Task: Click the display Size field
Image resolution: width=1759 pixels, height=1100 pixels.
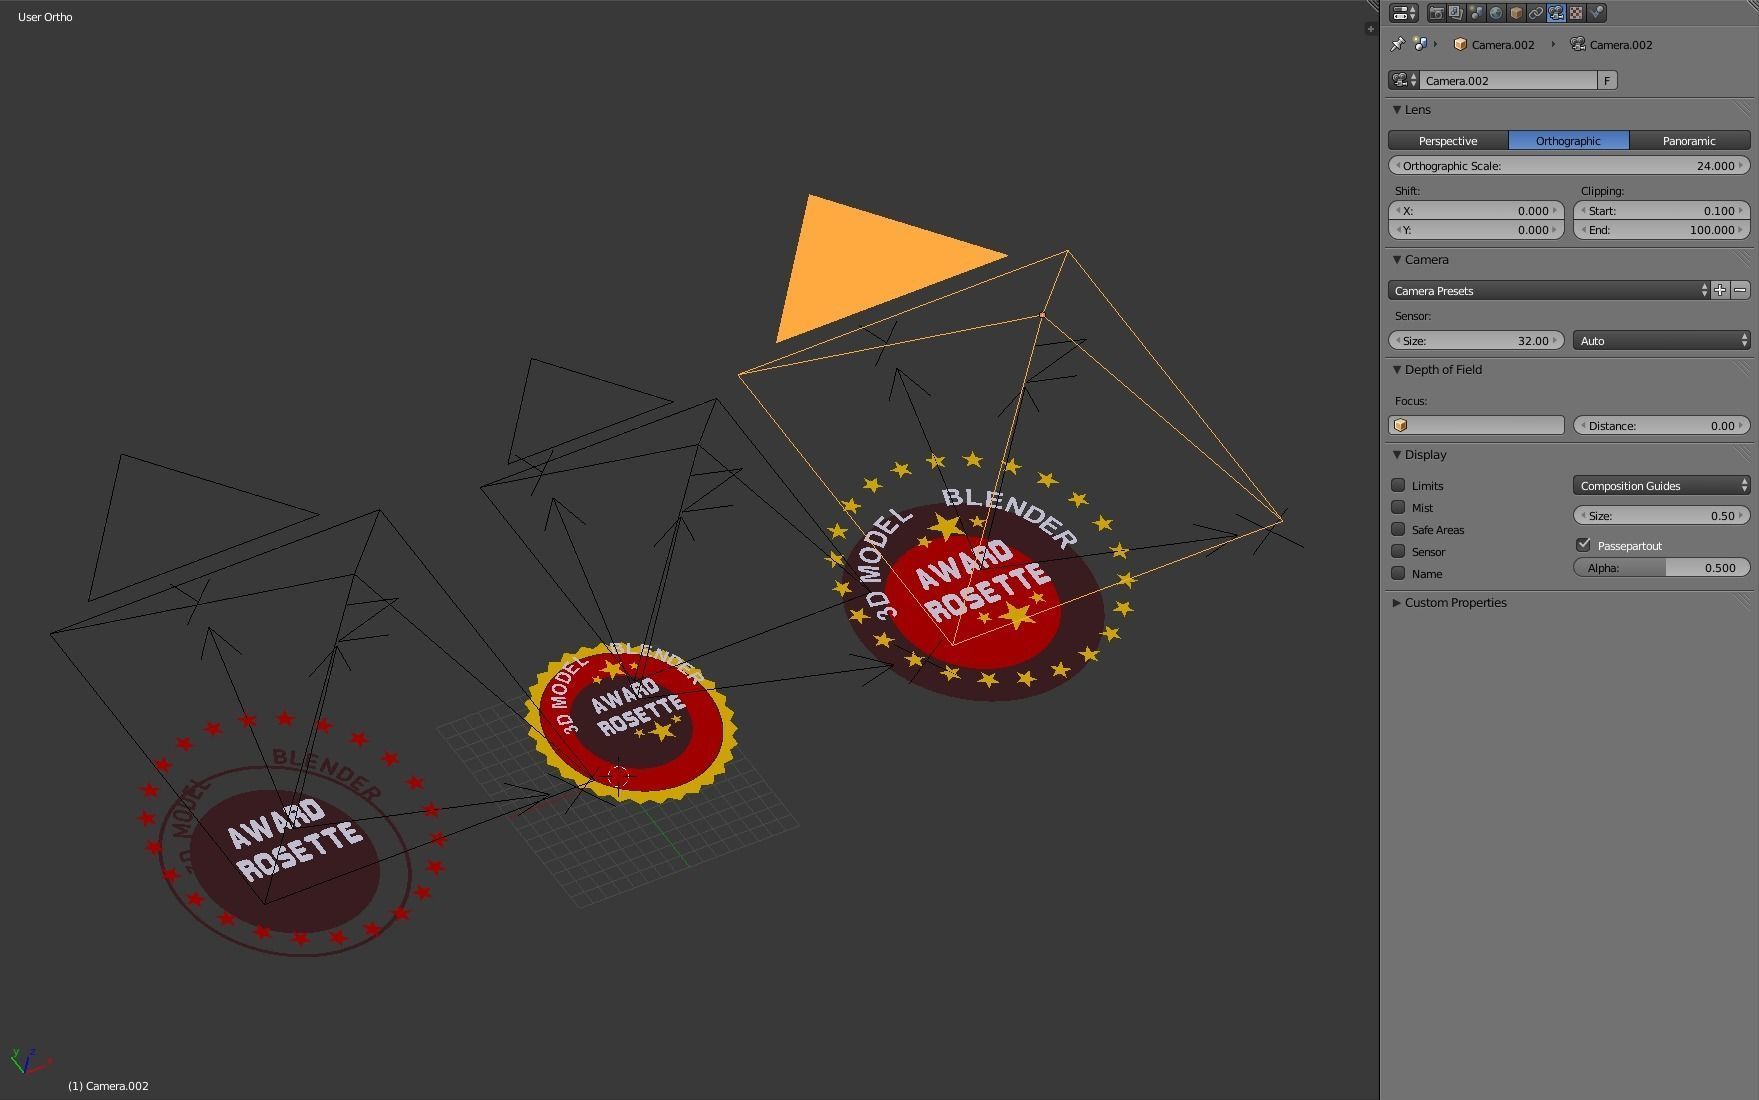Action: 1662,515
